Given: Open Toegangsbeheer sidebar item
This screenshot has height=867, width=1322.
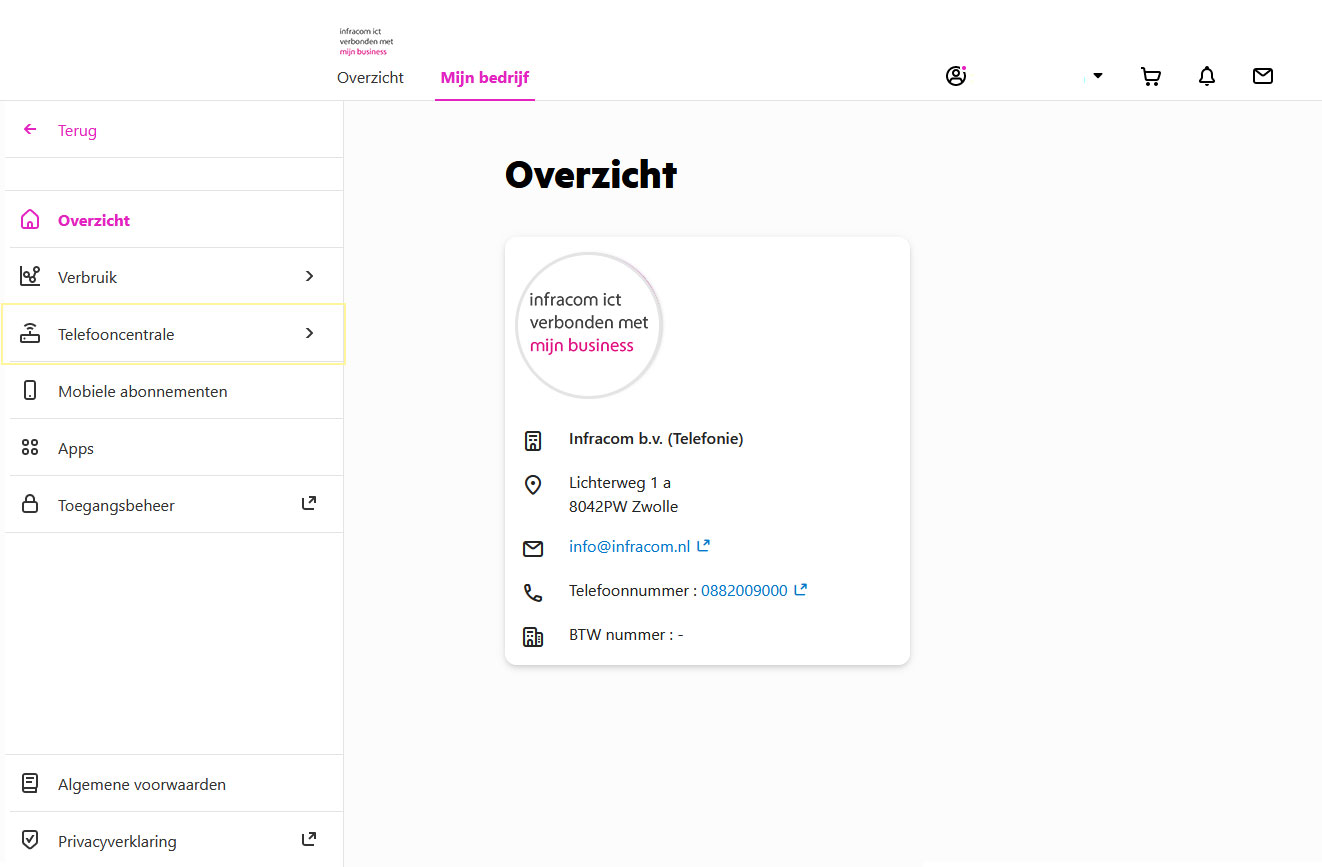Looking at the screenshot, I should (x=174, y=505).
